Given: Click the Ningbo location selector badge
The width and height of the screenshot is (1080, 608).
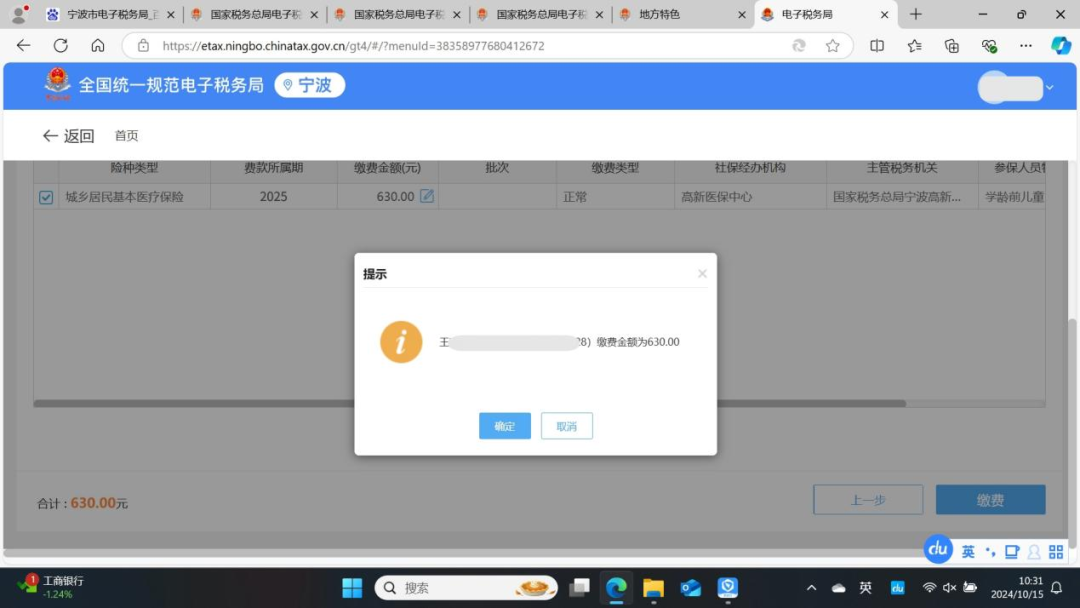Looking at the screenshot, I should point(309,86).
